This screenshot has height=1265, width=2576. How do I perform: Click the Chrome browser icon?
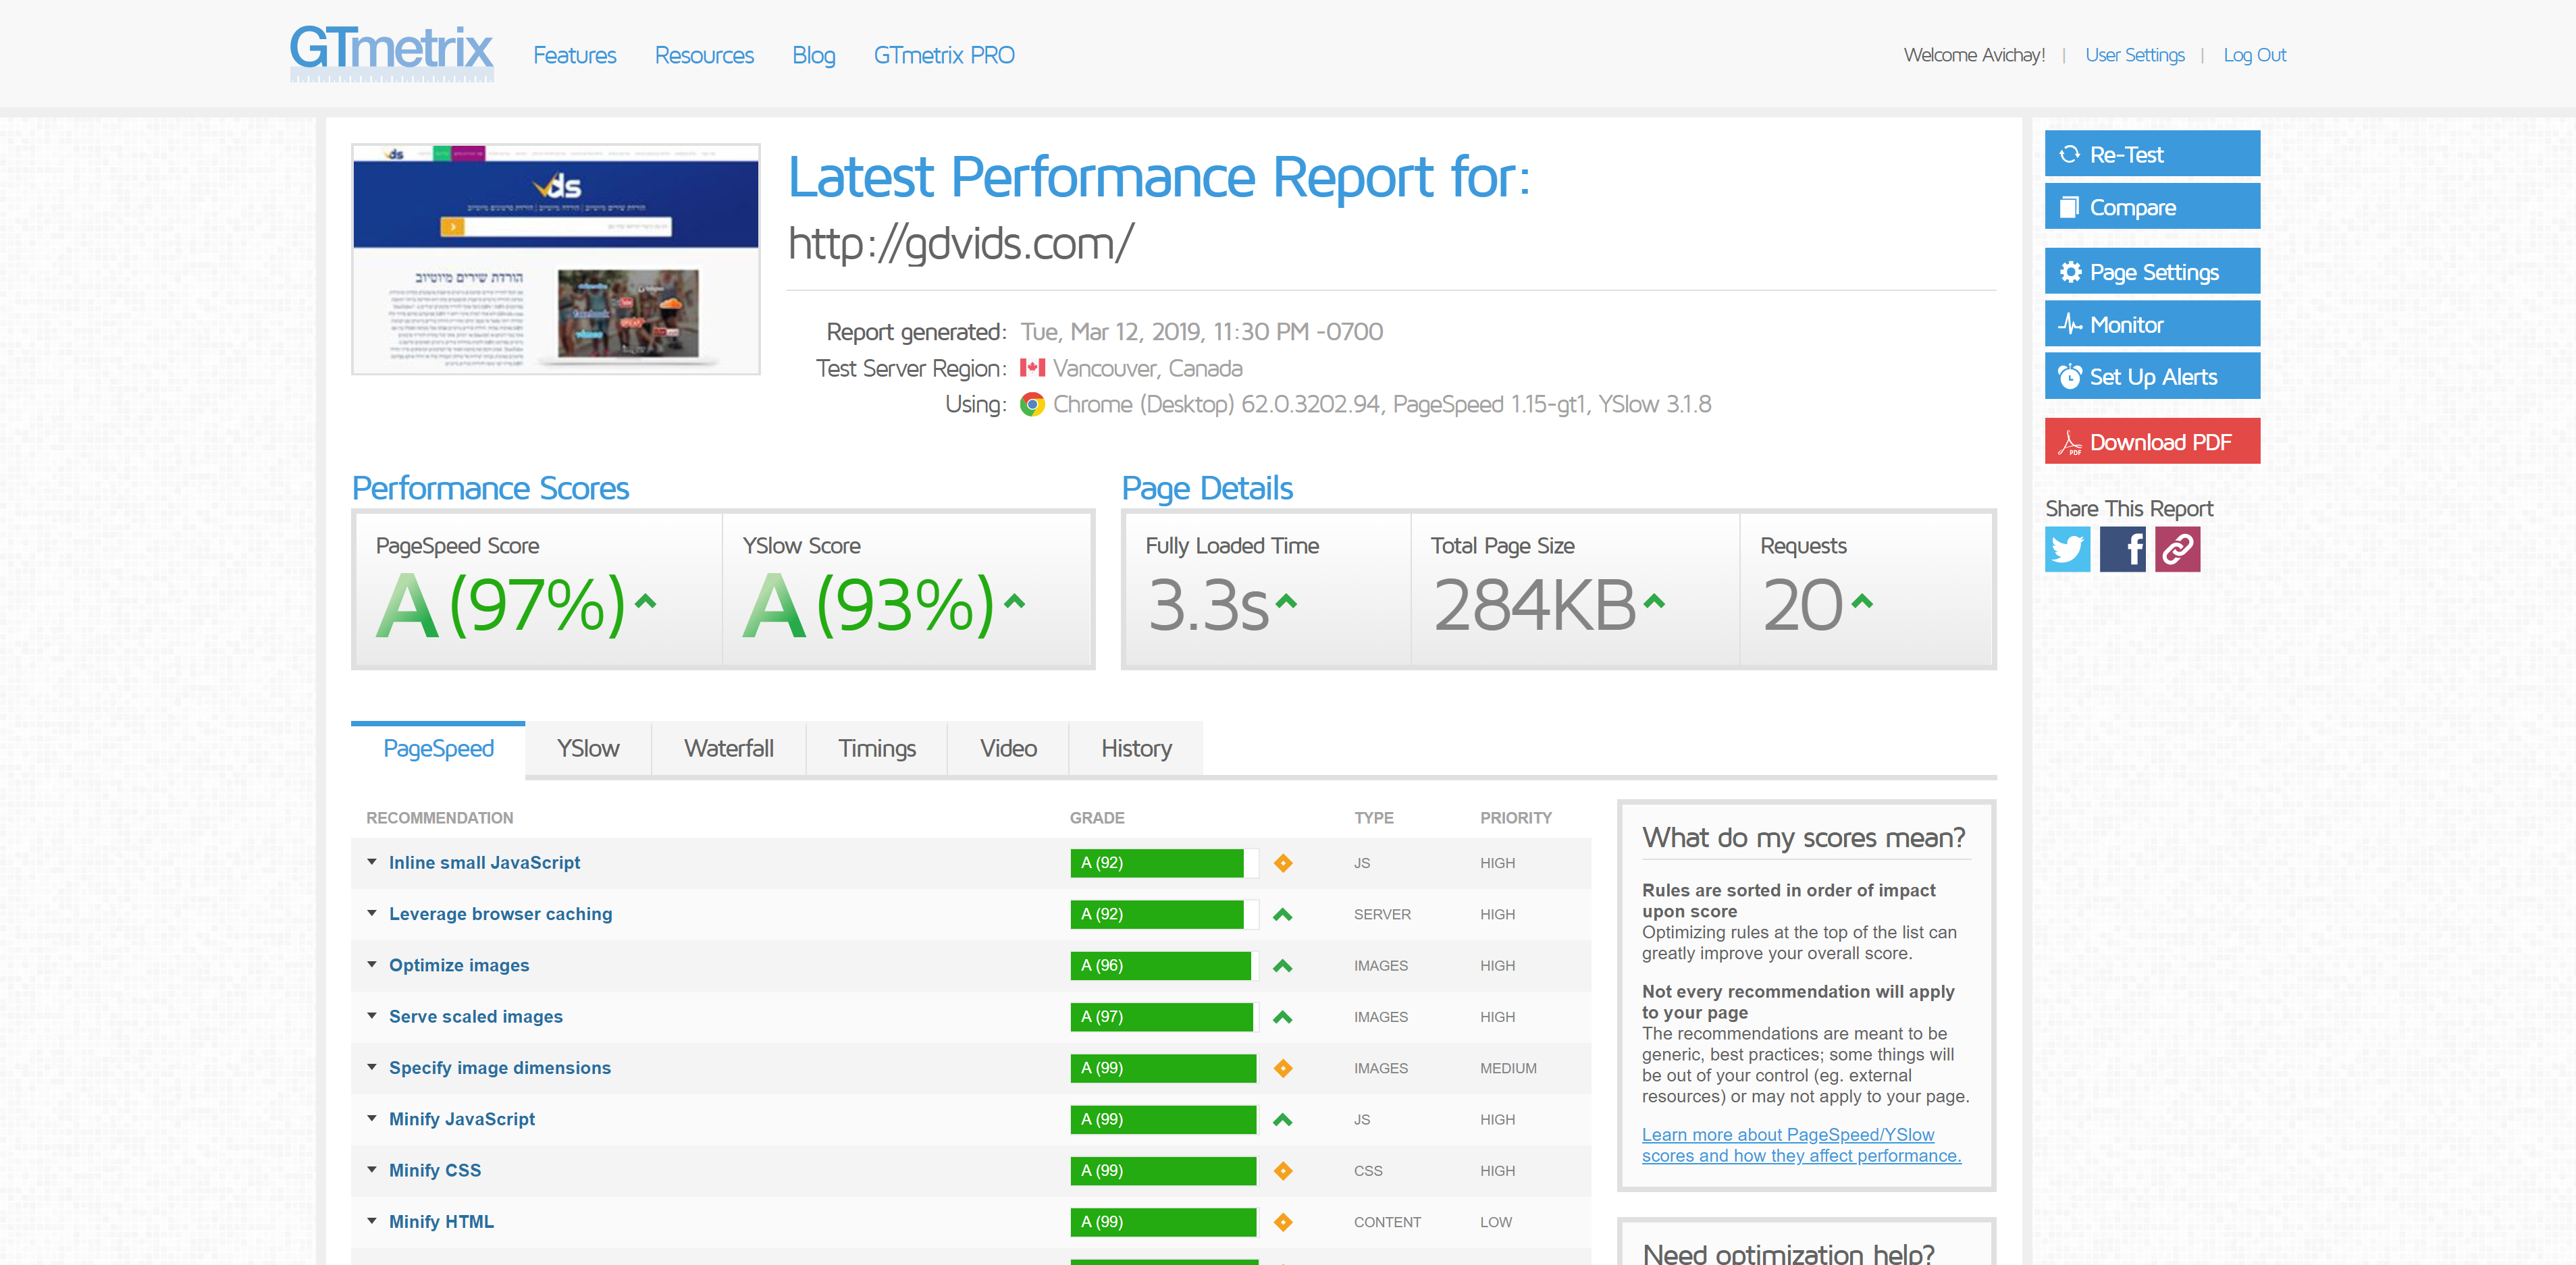tap(1032, 404)
